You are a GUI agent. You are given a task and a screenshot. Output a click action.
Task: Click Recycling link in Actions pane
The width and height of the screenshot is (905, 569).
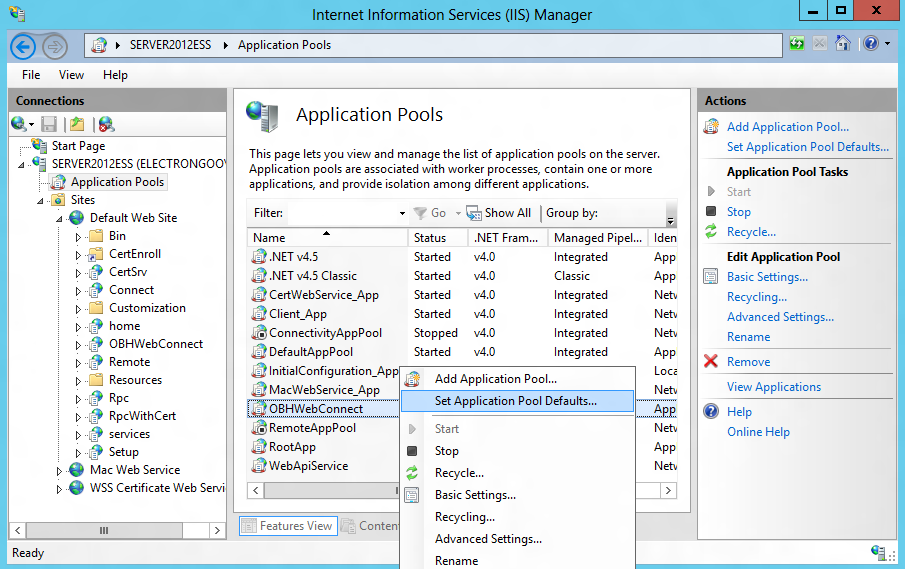[757, 297]
